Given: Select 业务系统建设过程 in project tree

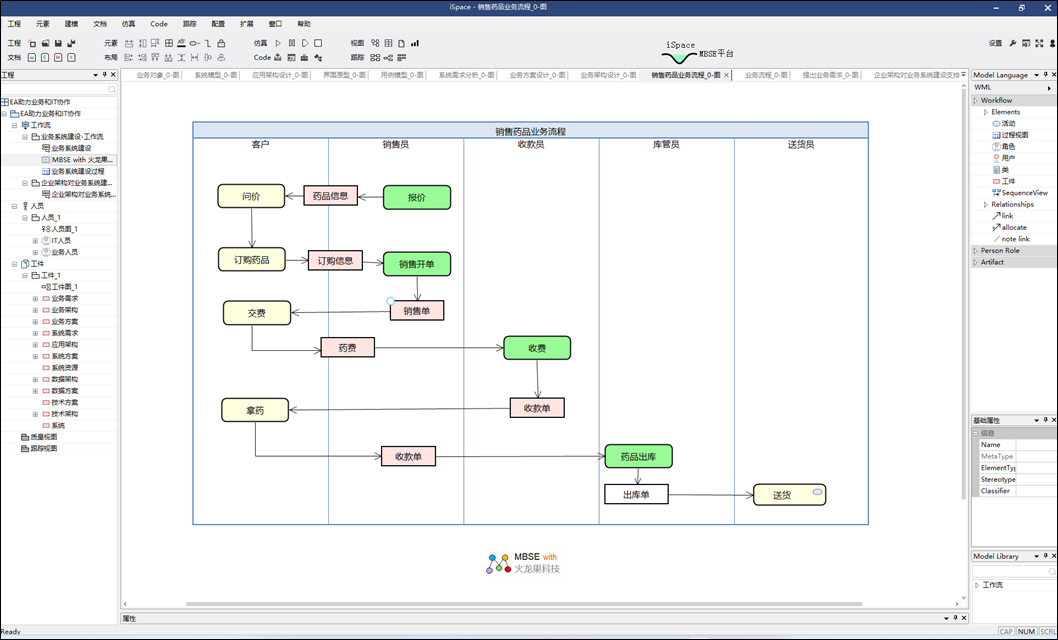Looking at the screenshot, I should click(x=77, y=171).
